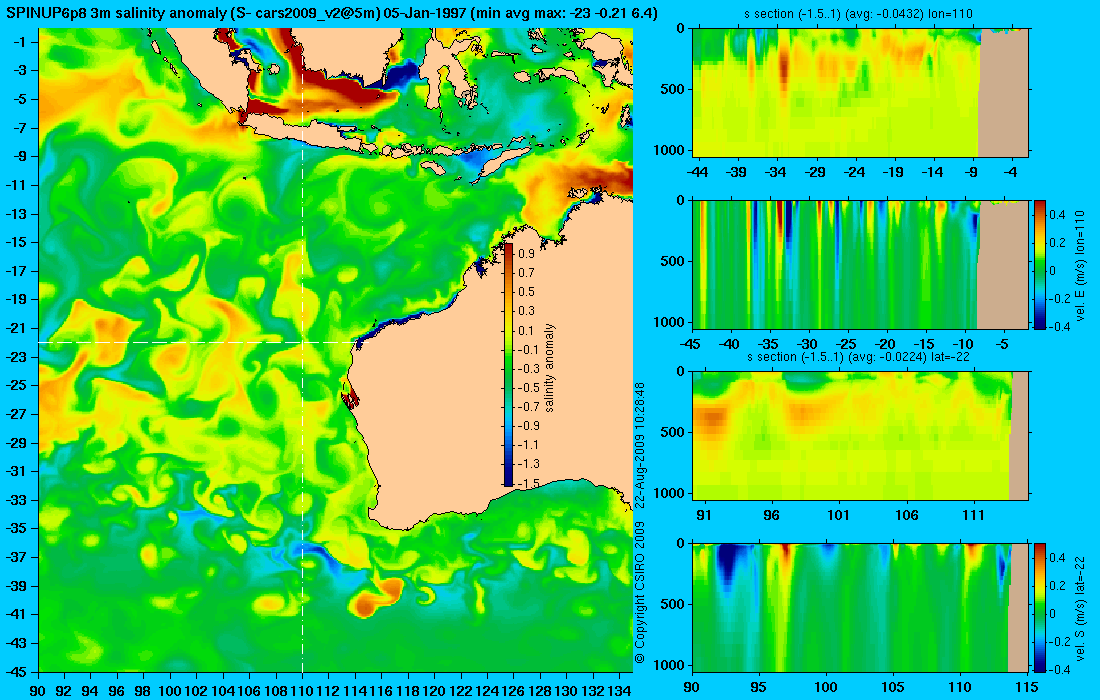Screen dimensions: 1100x700
Task: Click the "-21" latitude tick on the main map
Action: [17, 328]
